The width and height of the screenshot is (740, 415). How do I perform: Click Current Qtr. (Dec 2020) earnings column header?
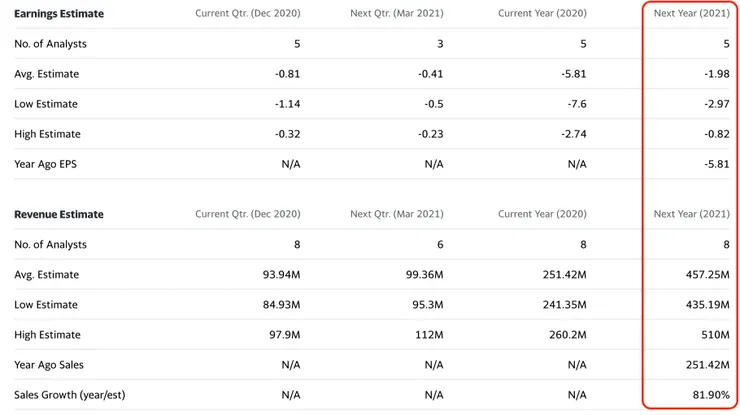(247, 14)
